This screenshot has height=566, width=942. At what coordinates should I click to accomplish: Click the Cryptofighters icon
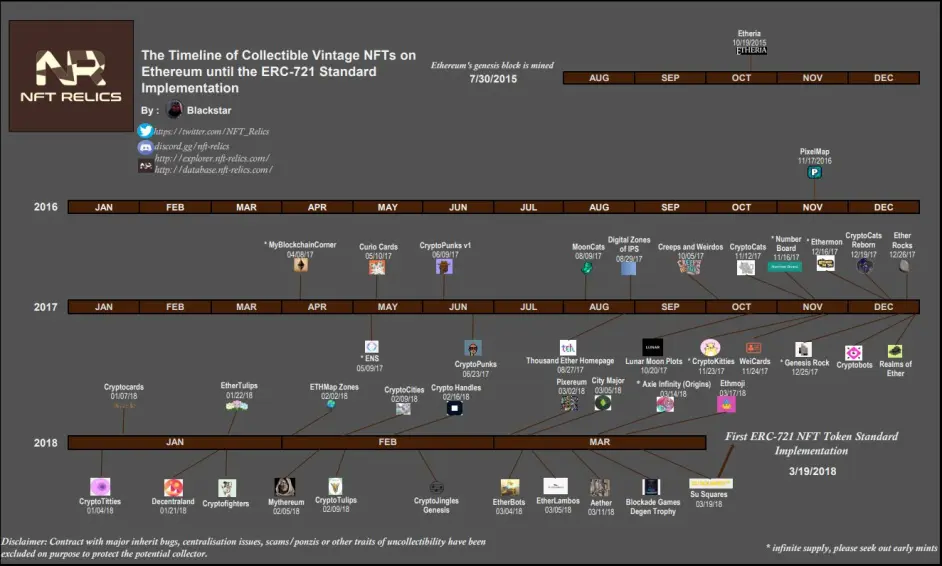click(x=227, y=488)
